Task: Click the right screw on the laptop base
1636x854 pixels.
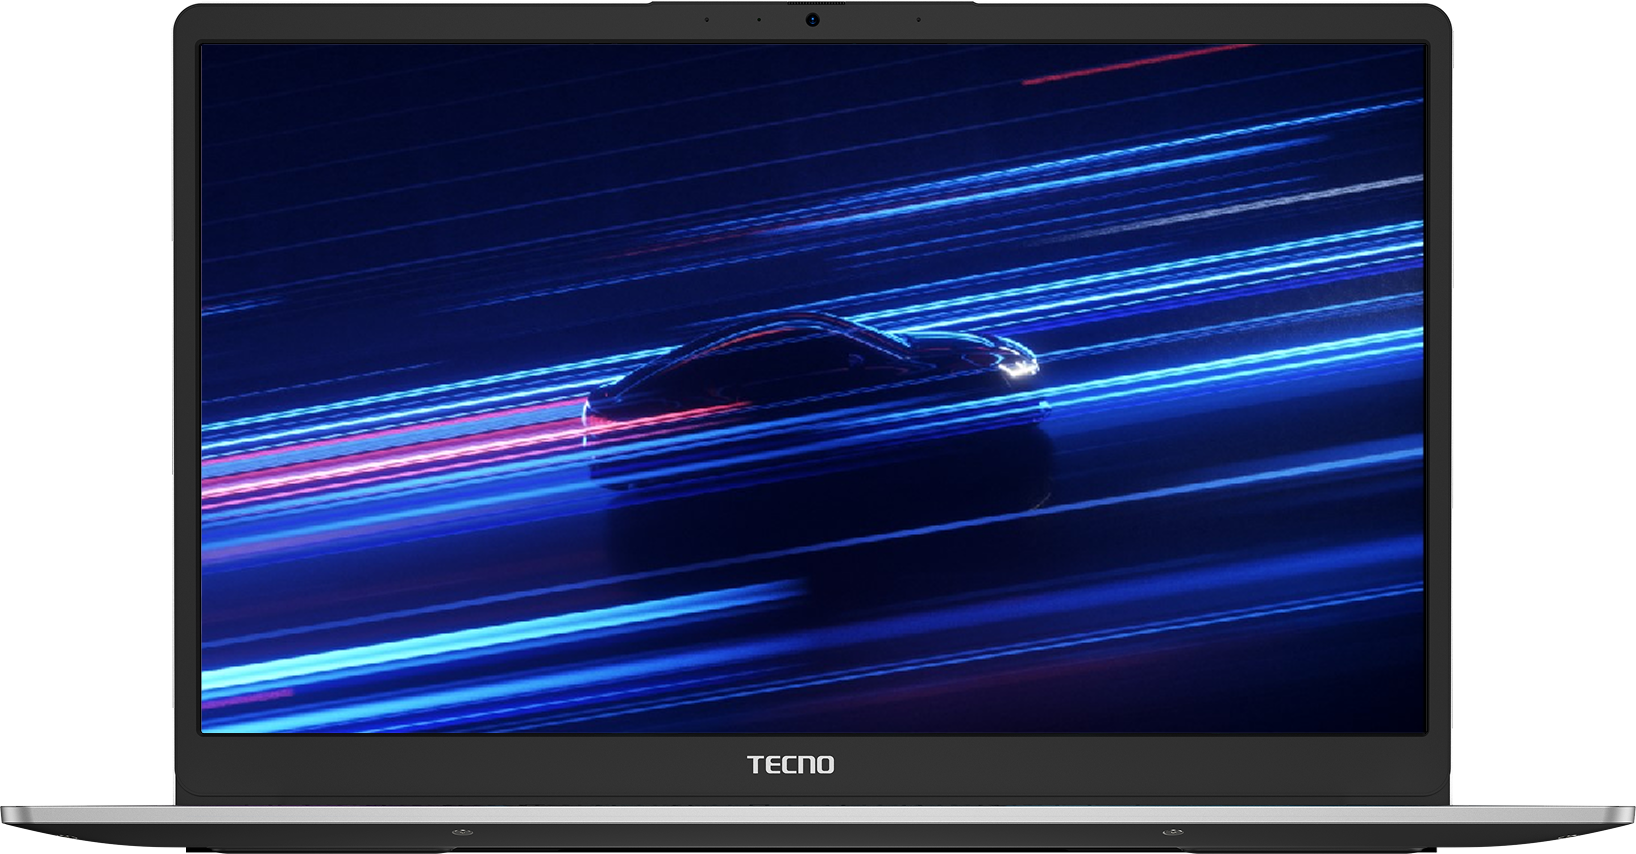Action: [x=1166, y=832]
